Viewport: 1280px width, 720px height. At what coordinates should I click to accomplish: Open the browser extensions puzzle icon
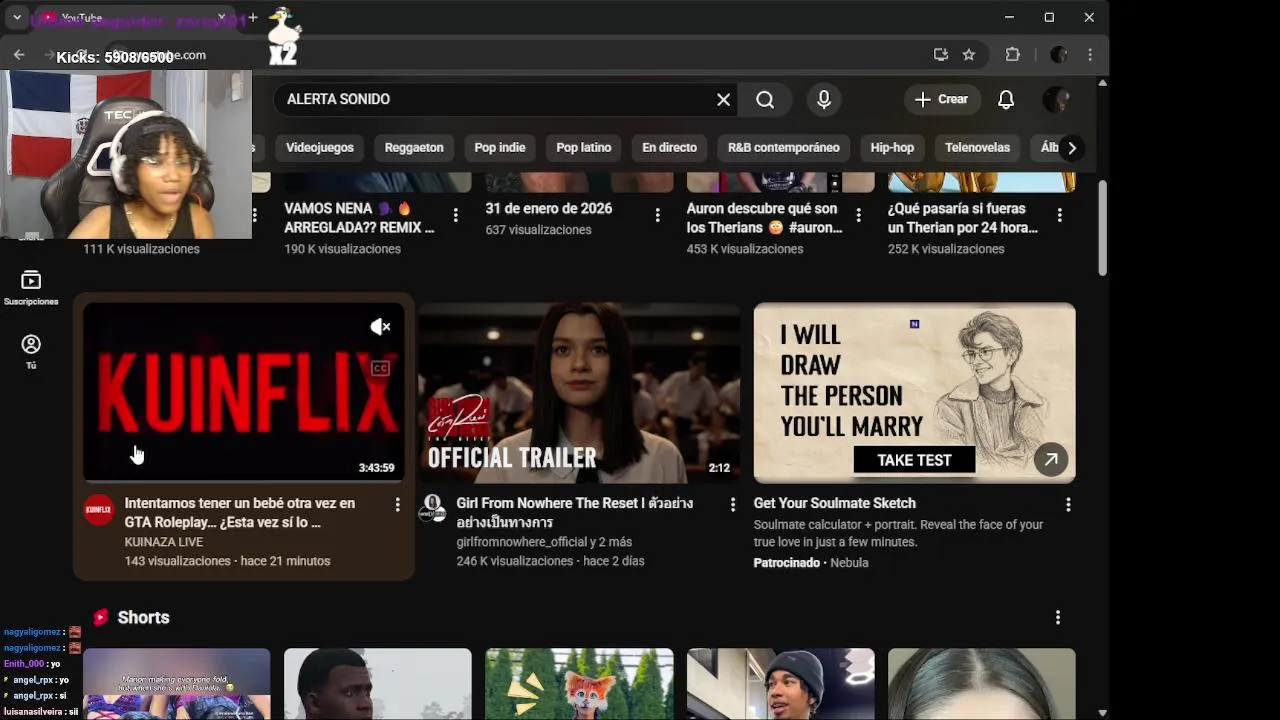click(1012, 55)
